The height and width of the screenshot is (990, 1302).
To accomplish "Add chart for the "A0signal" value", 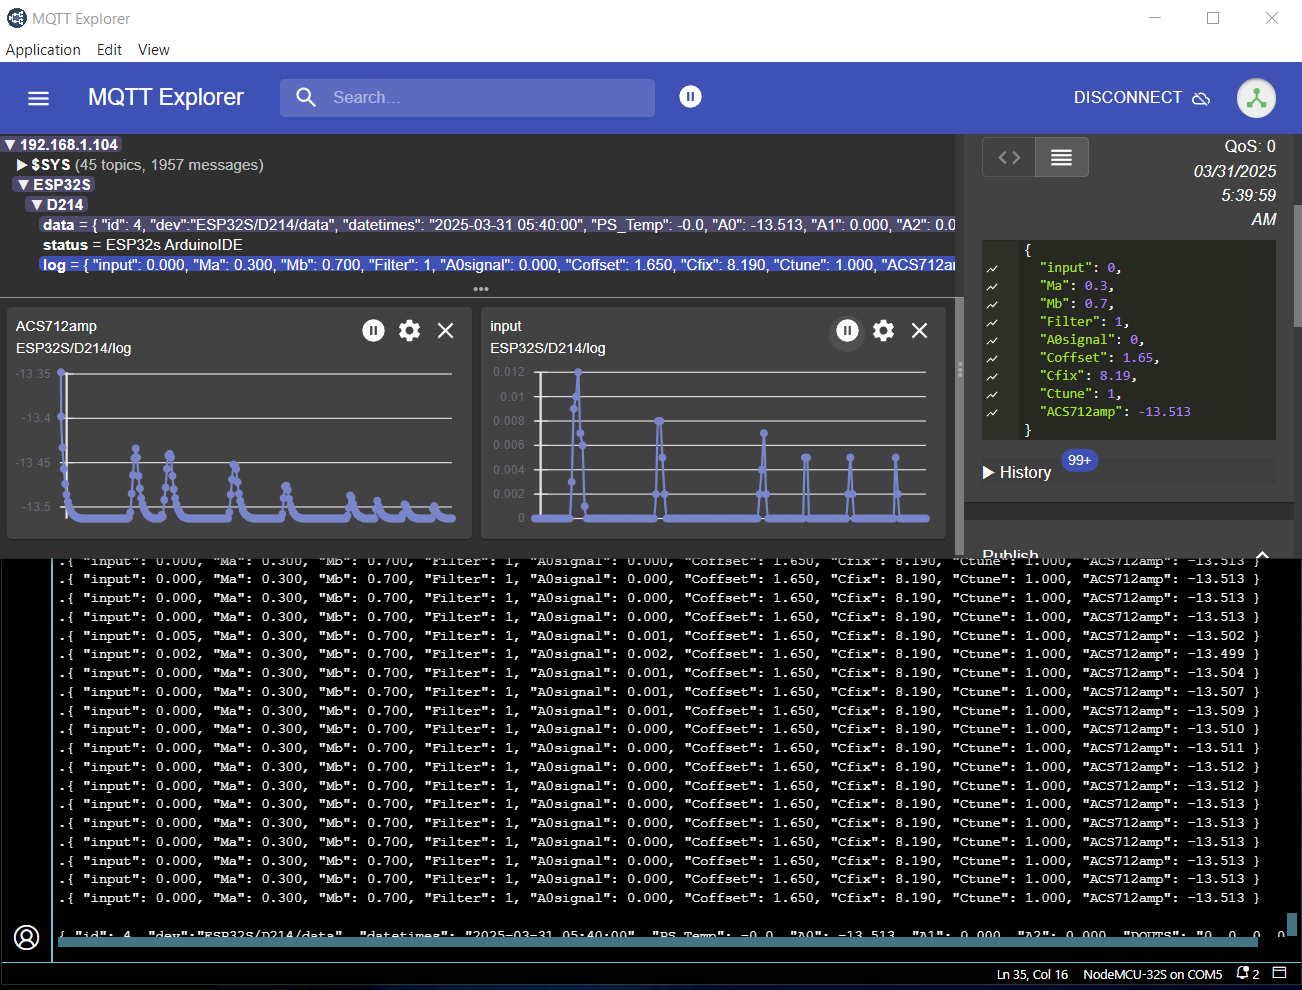I will coord(992,340).
